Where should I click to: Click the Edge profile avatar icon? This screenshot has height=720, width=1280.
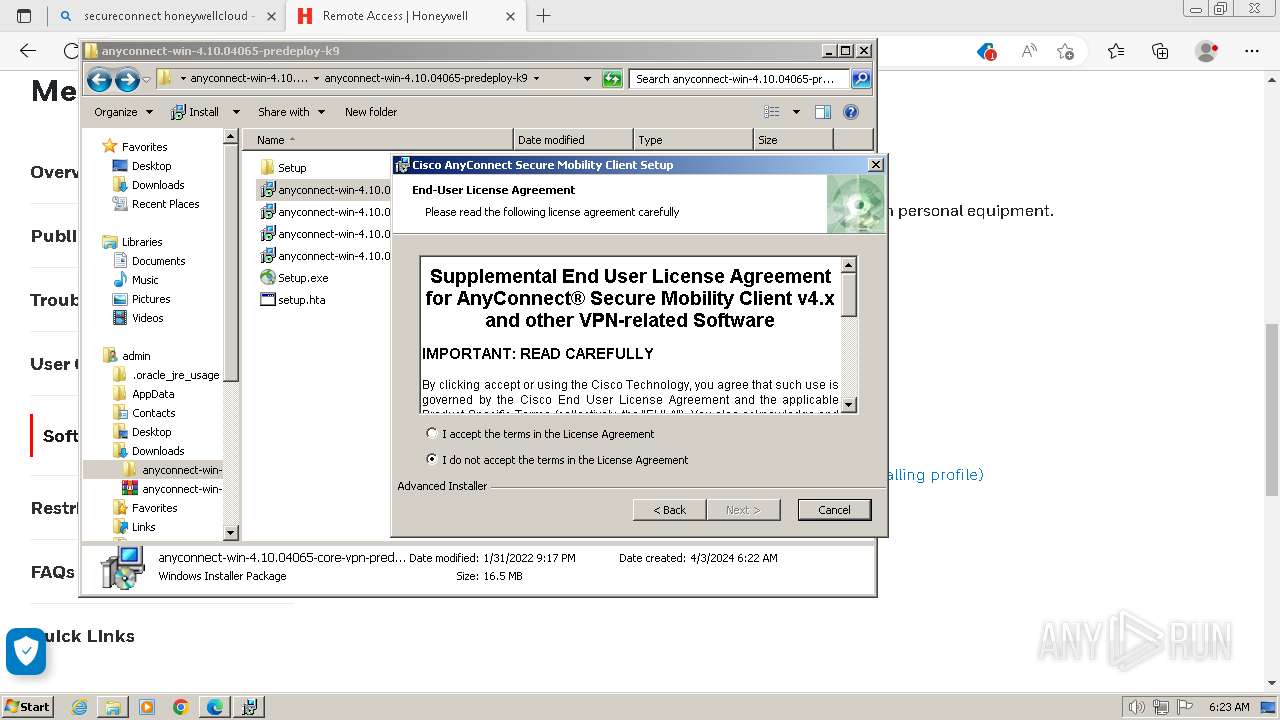tap(1207, 51)
